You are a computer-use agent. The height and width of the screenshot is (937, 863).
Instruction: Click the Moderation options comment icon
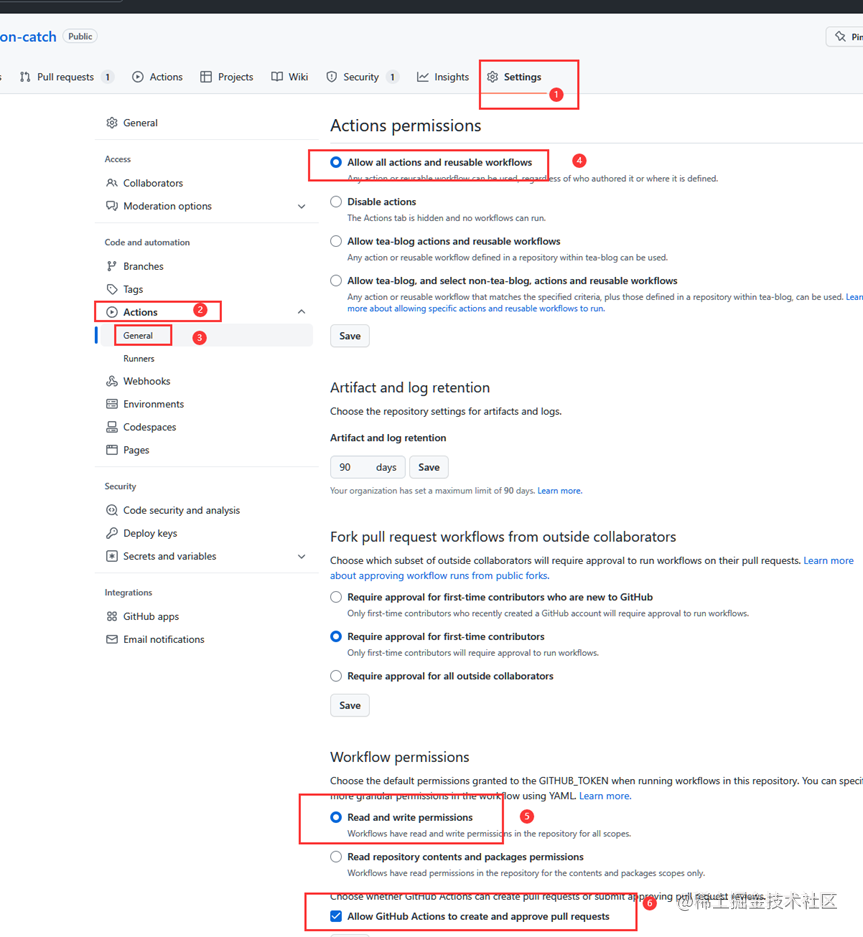pos(112,206)
